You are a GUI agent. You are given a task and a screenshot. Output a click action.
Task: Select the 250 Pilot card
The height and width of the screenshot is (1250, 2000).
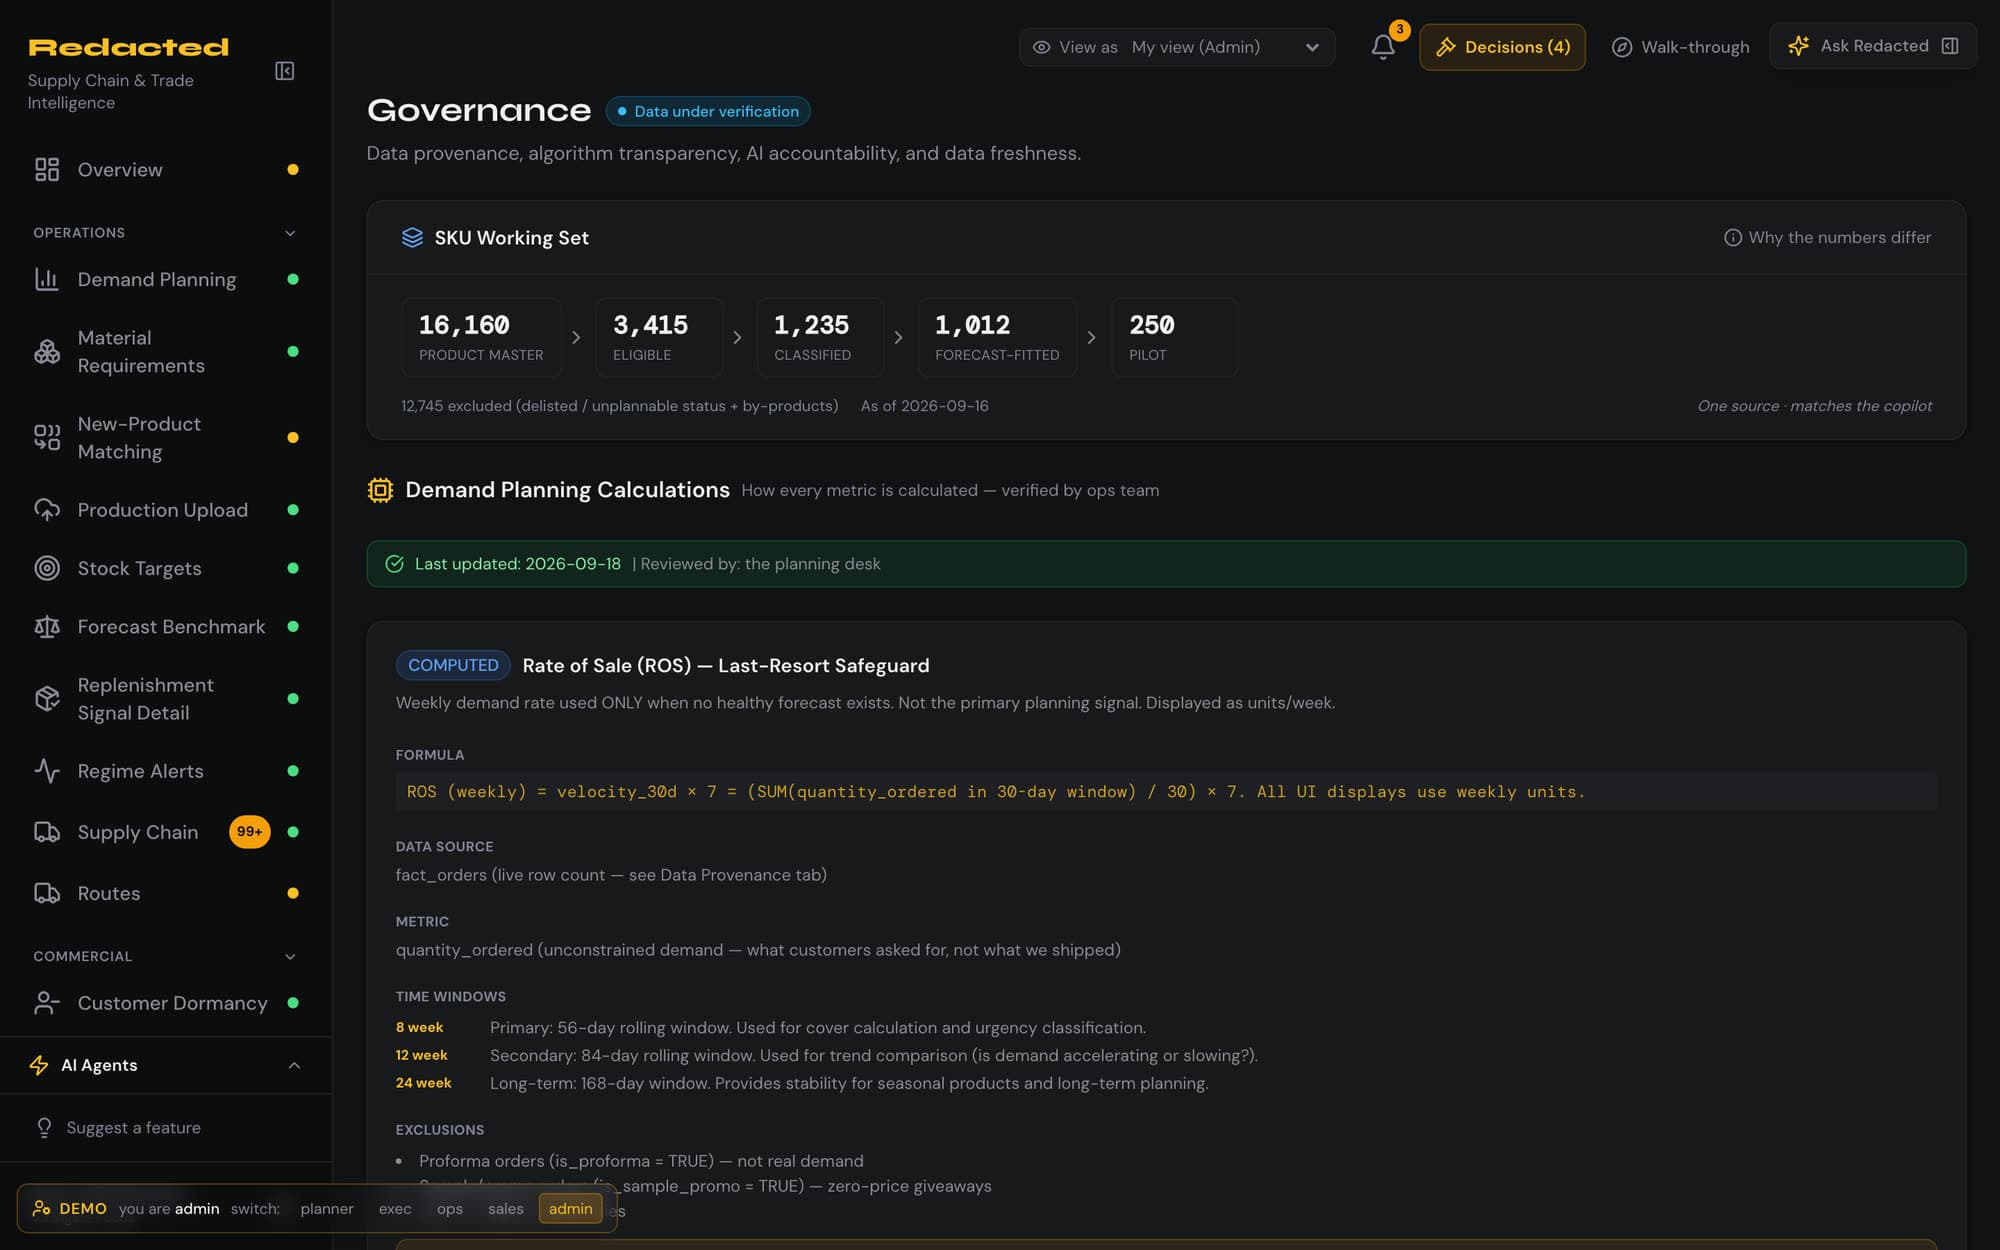[1174, 337]
